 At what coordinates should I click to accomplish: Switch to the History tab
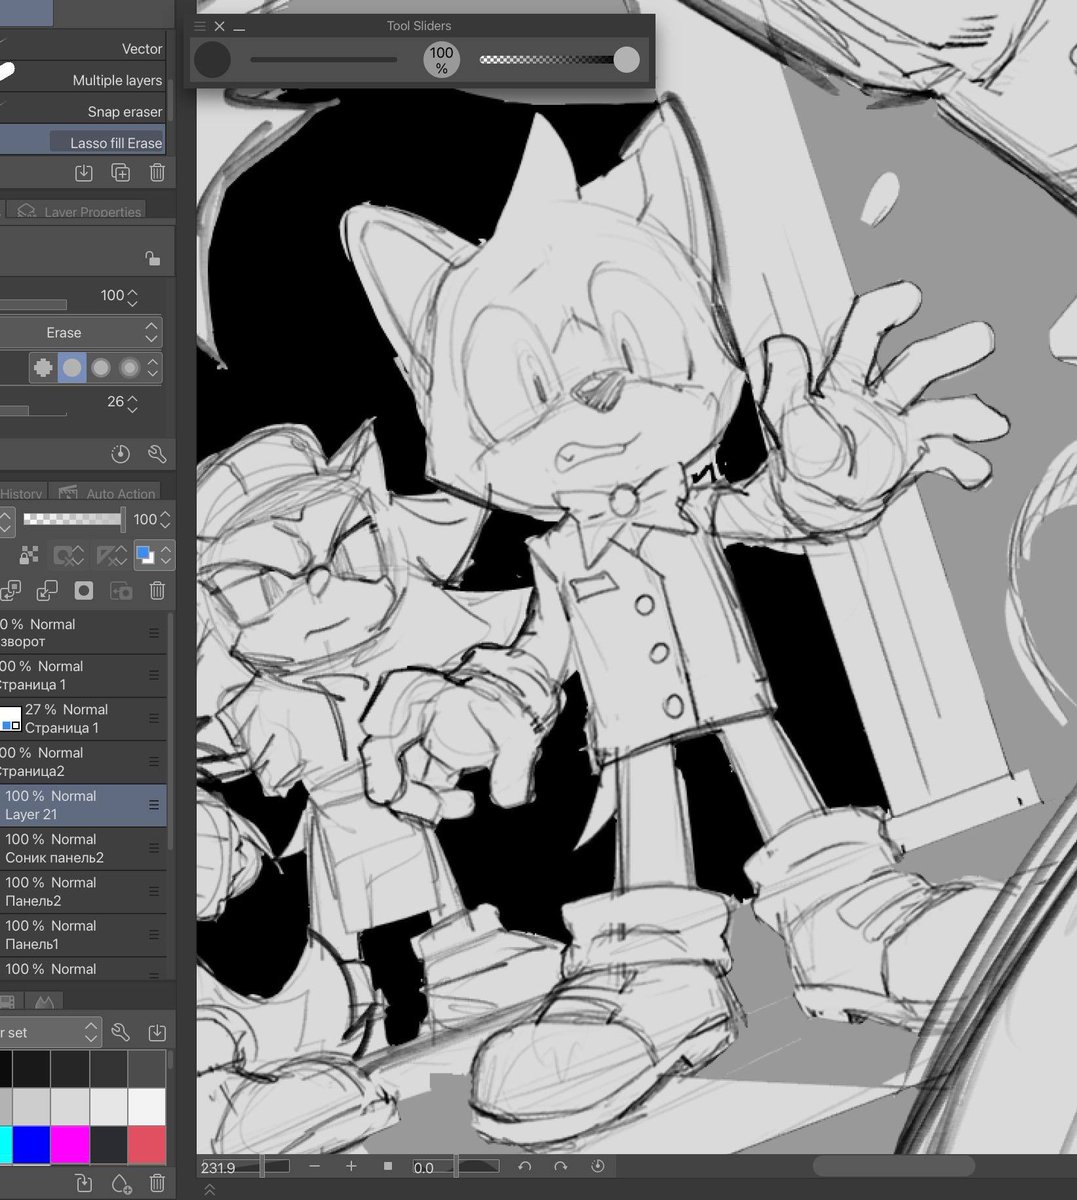click(21, 493)
